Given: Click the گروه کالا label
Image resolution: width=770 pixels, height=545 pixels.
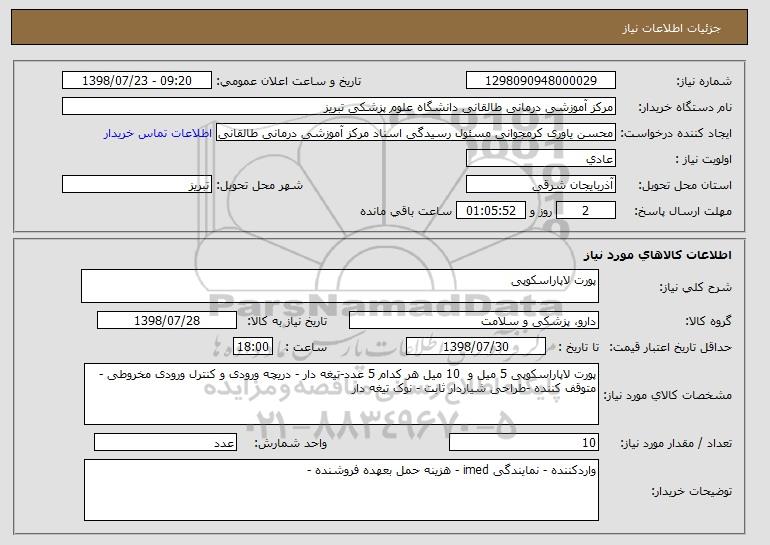Looking at the screenshot, I should [x=708, y=322].
